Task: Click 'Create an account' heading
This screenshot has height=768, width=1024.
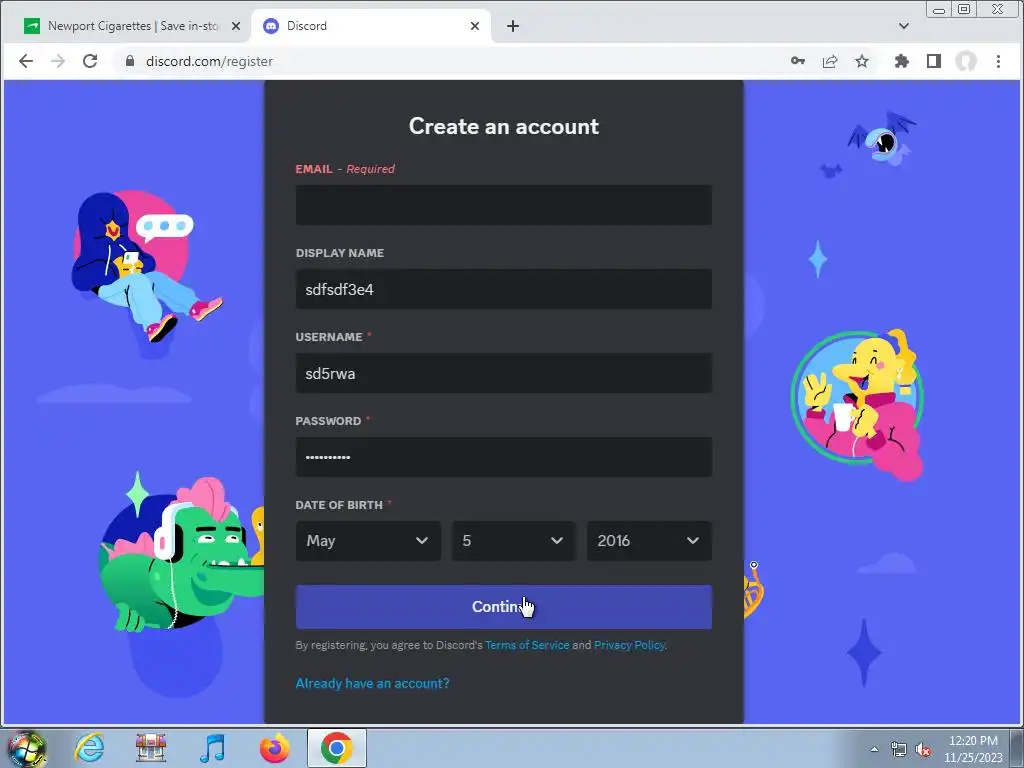Action: click(504, 126)
